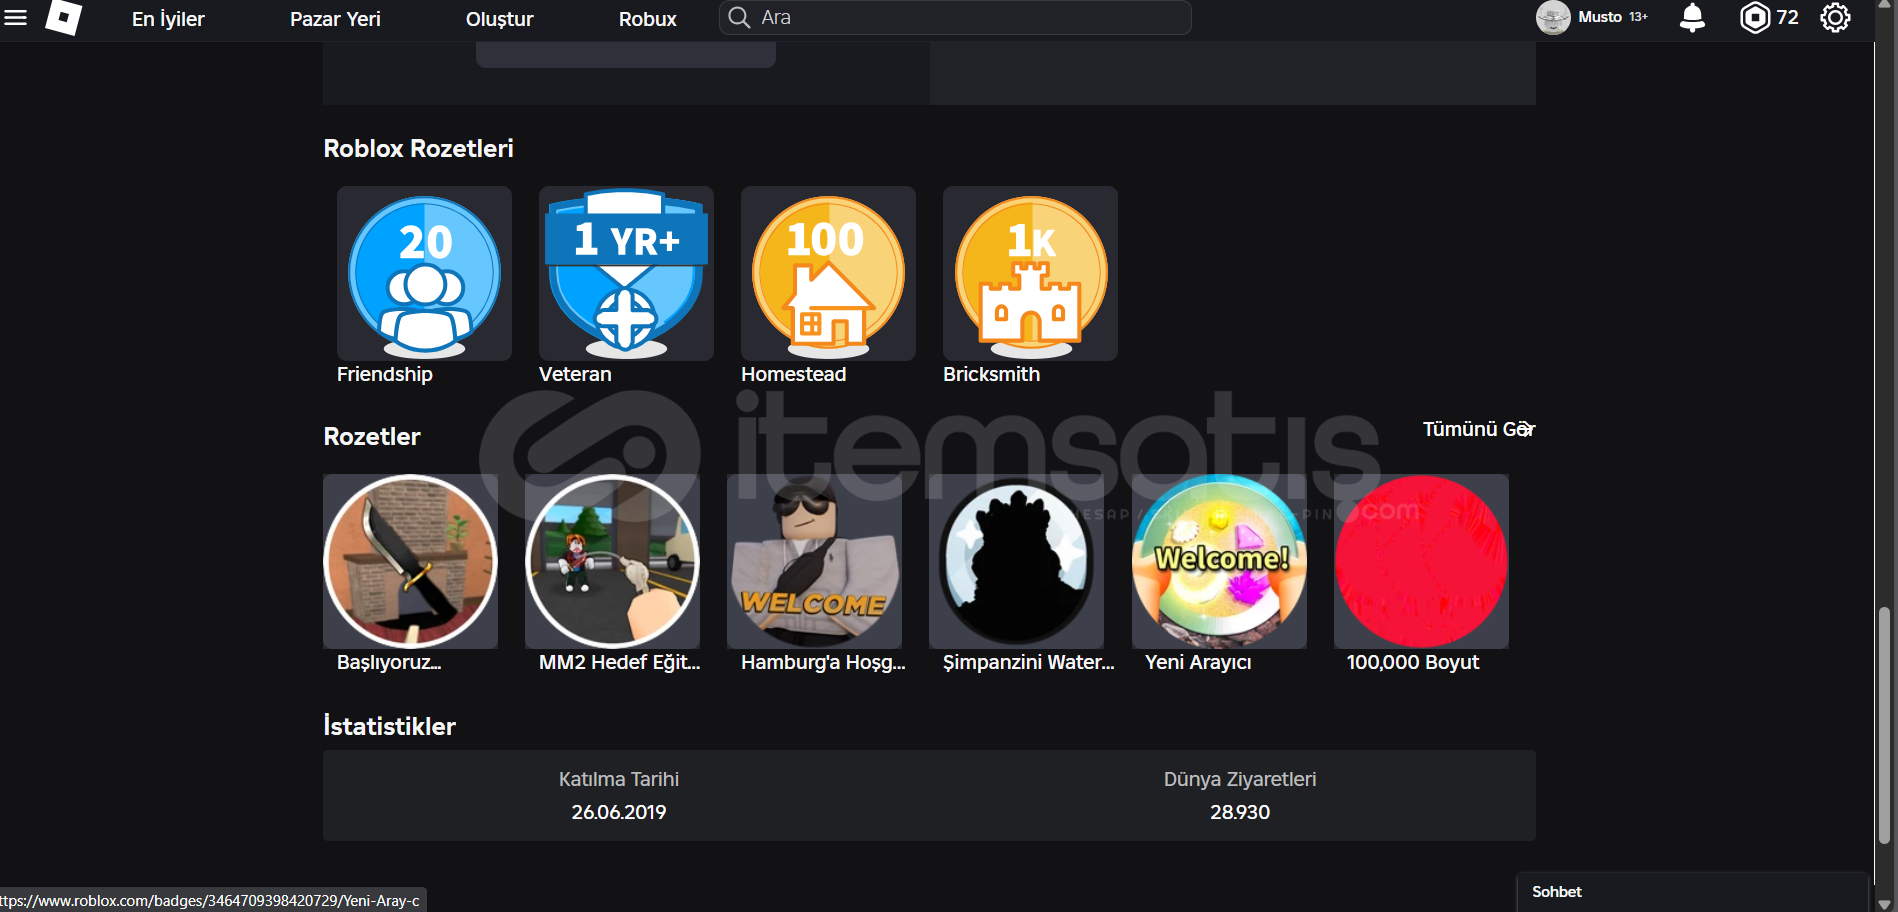Viewport: 1898px width, 912px height.
Task: Open the Şimpanzini Water badge thumbnail
Action: (1016, 561)
